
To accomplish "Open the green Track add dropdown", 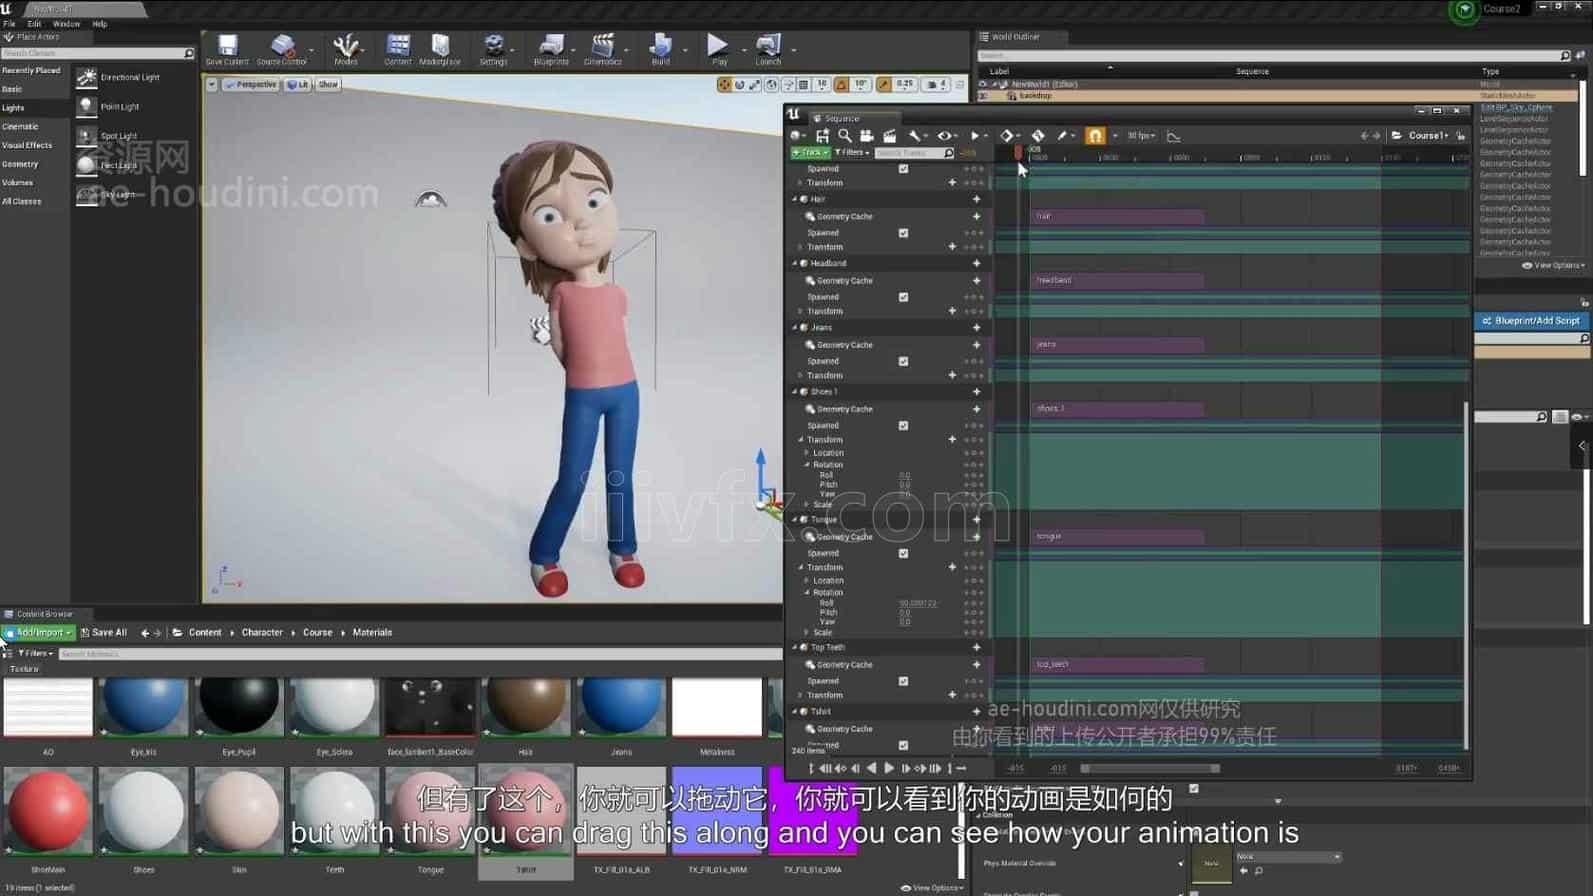I will [810, 153].
